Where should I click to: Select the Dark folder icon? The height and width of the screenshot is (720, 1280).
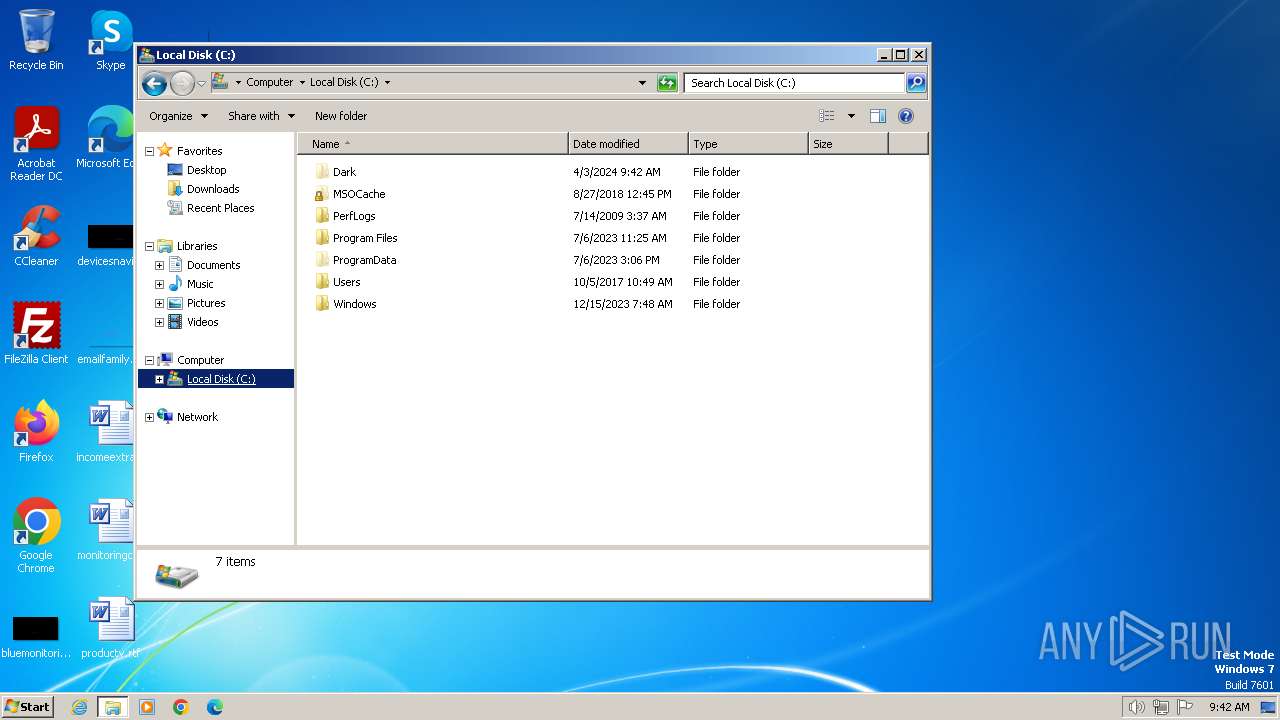(x=322, y=172)
